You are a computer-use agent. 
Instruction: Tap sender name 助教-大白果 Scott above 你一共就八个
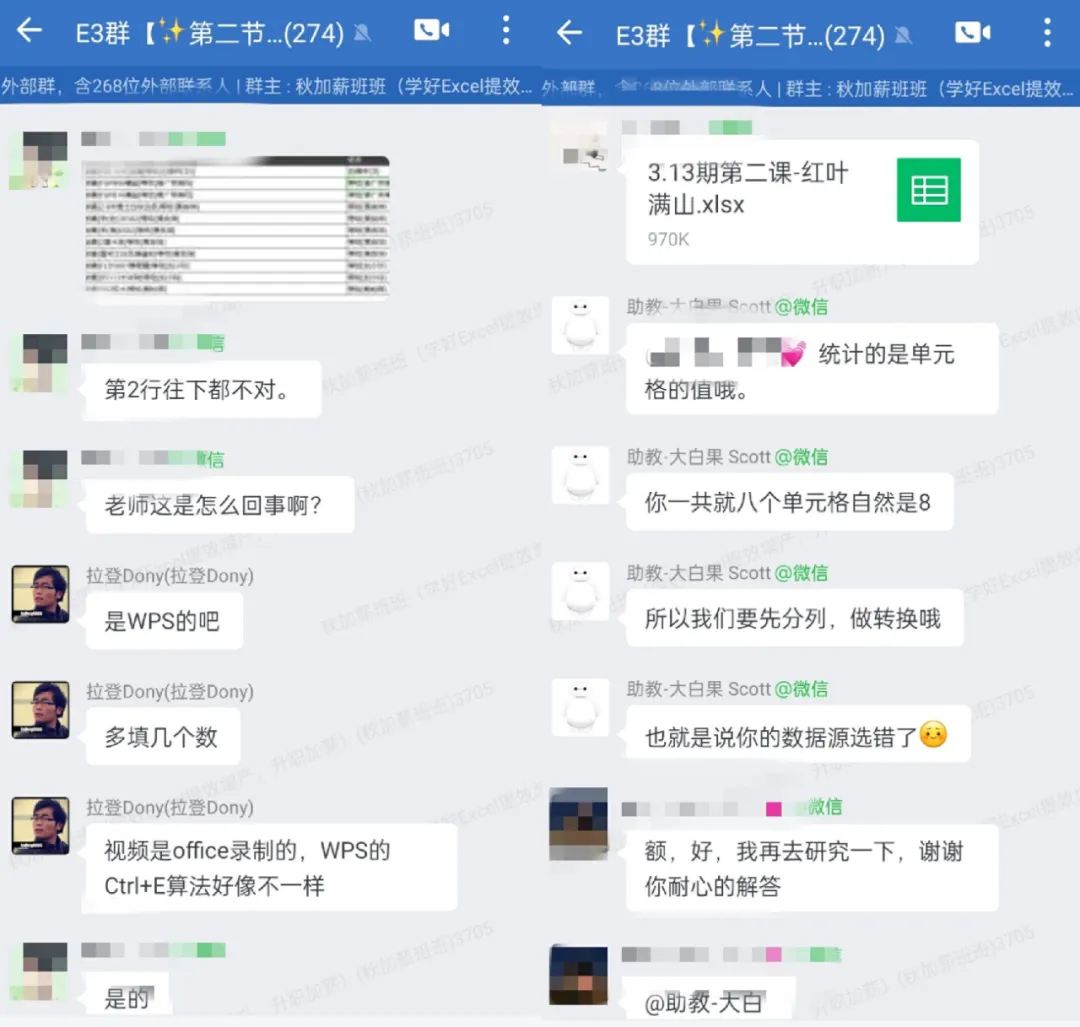coord(727,457)
